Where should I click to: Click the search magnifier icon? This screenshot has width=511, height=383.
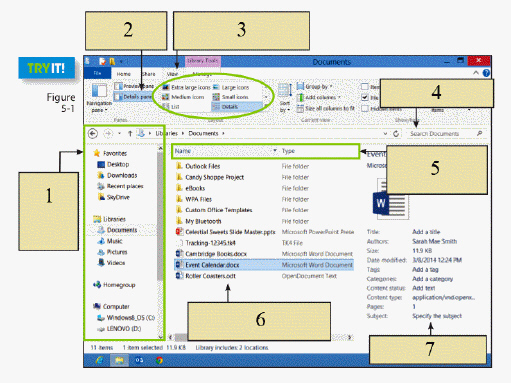pos(479,133)
